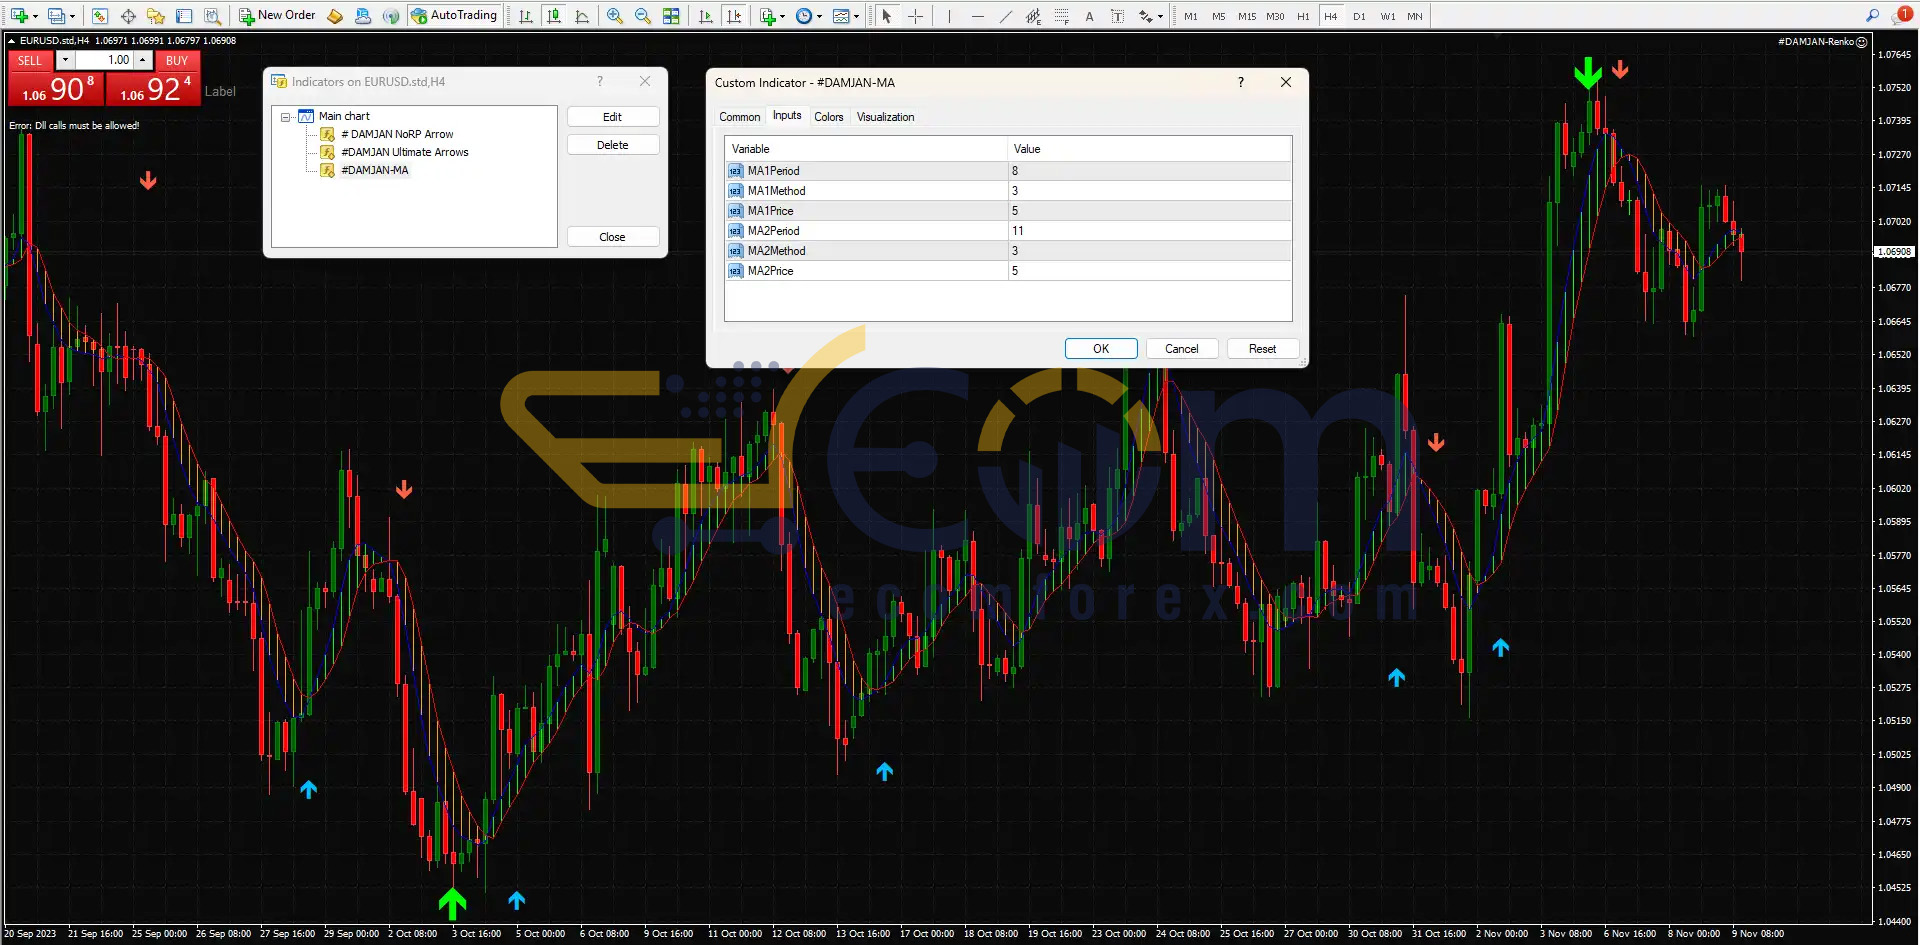Open the Profiles toolbar icon

(57, 16)
